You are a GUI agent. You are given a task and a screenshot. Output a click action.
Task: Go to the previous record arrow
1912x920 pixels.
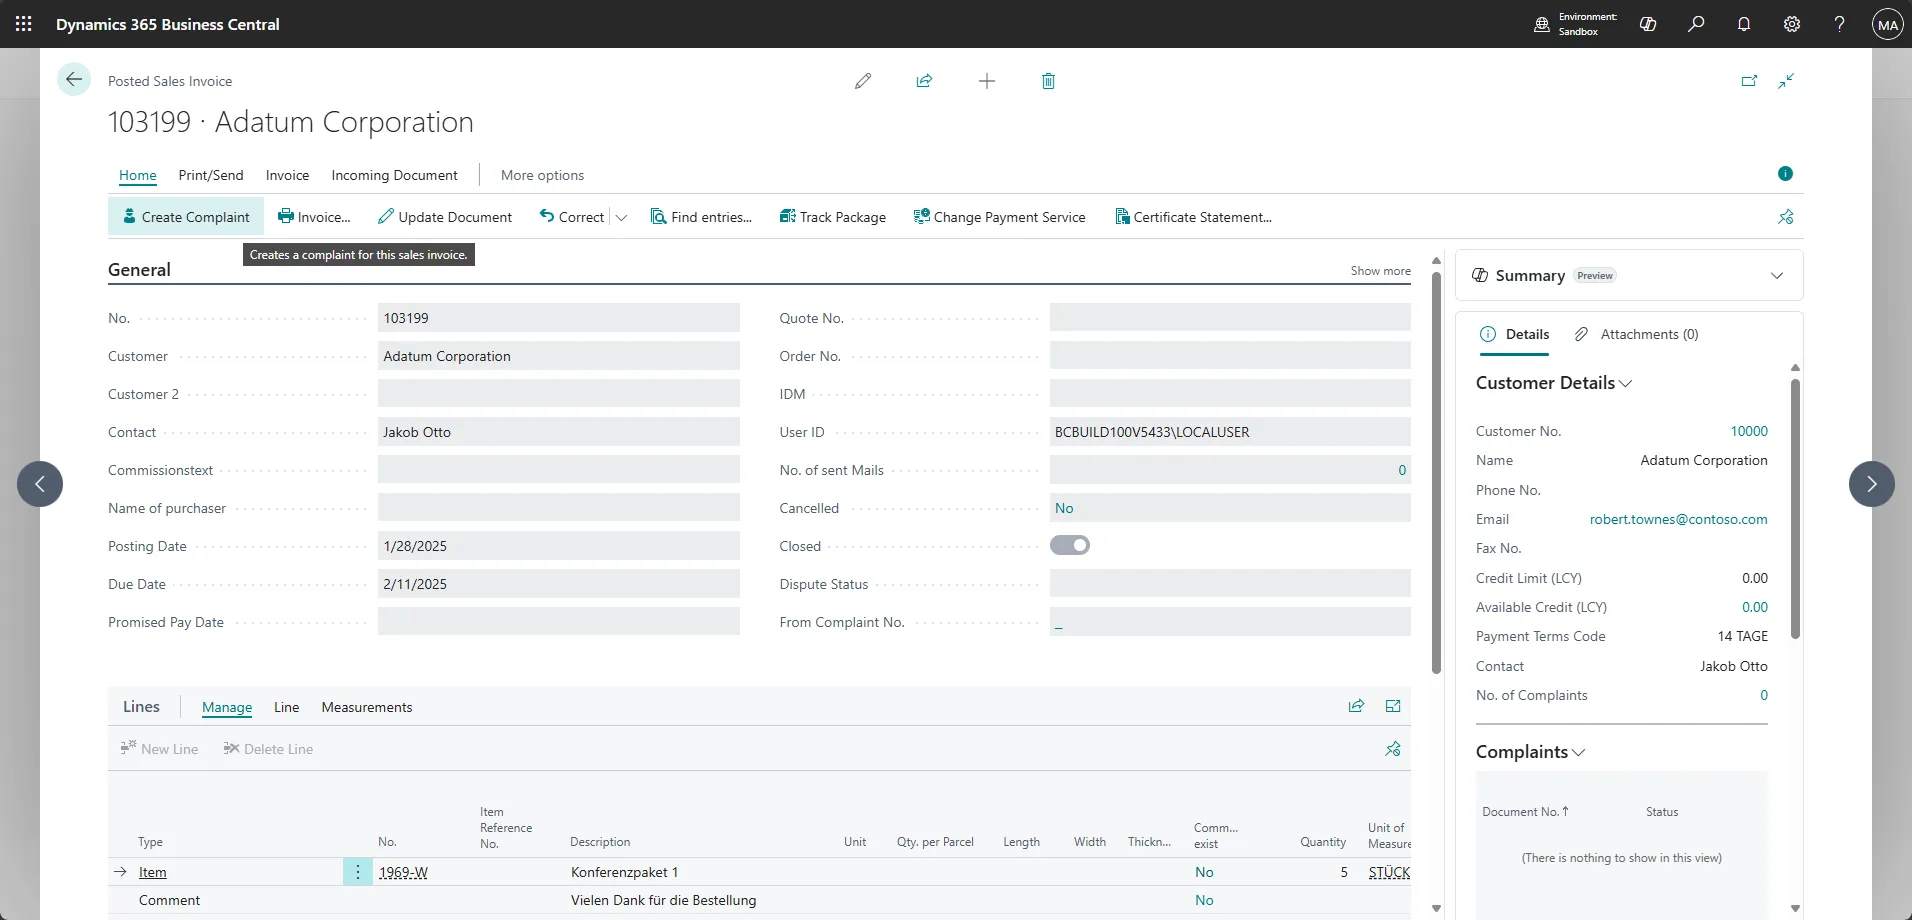point(40,484)
